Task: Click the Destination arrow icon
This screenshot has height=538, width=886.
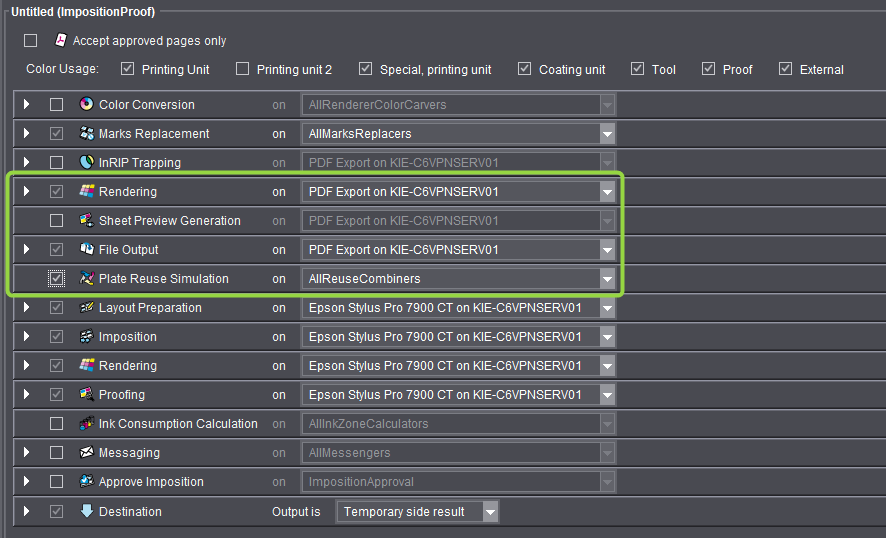Action: [x=86, y=512]
